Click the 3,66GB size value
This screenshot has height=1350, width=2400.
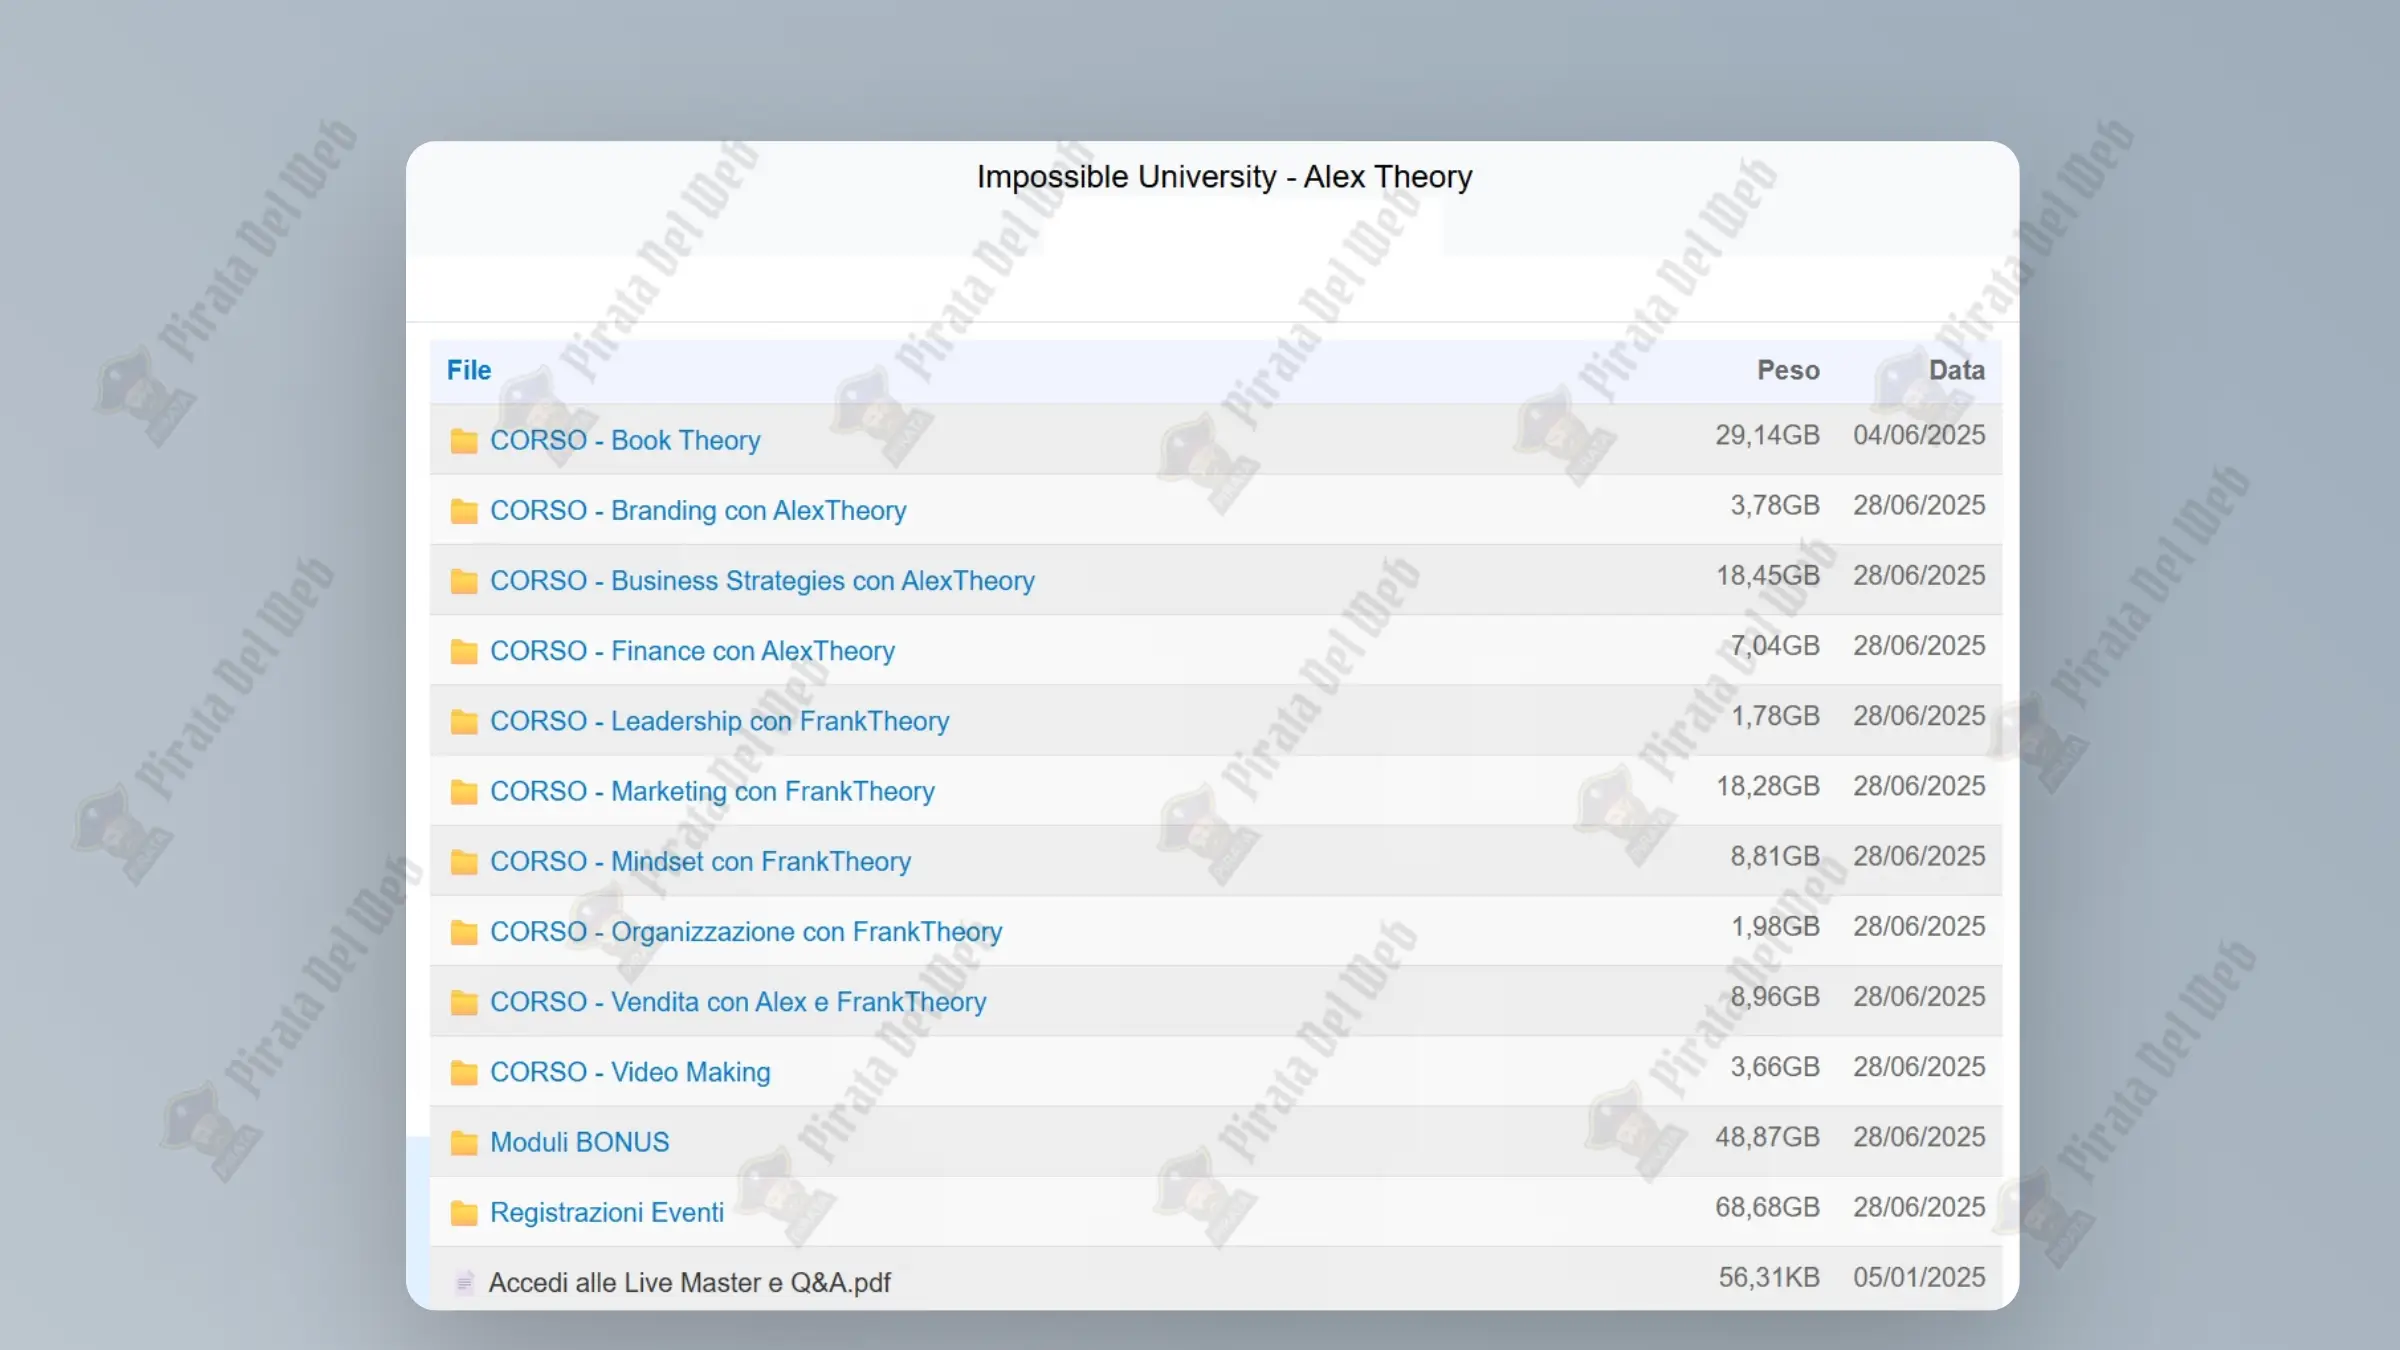pos(1775,1066)
